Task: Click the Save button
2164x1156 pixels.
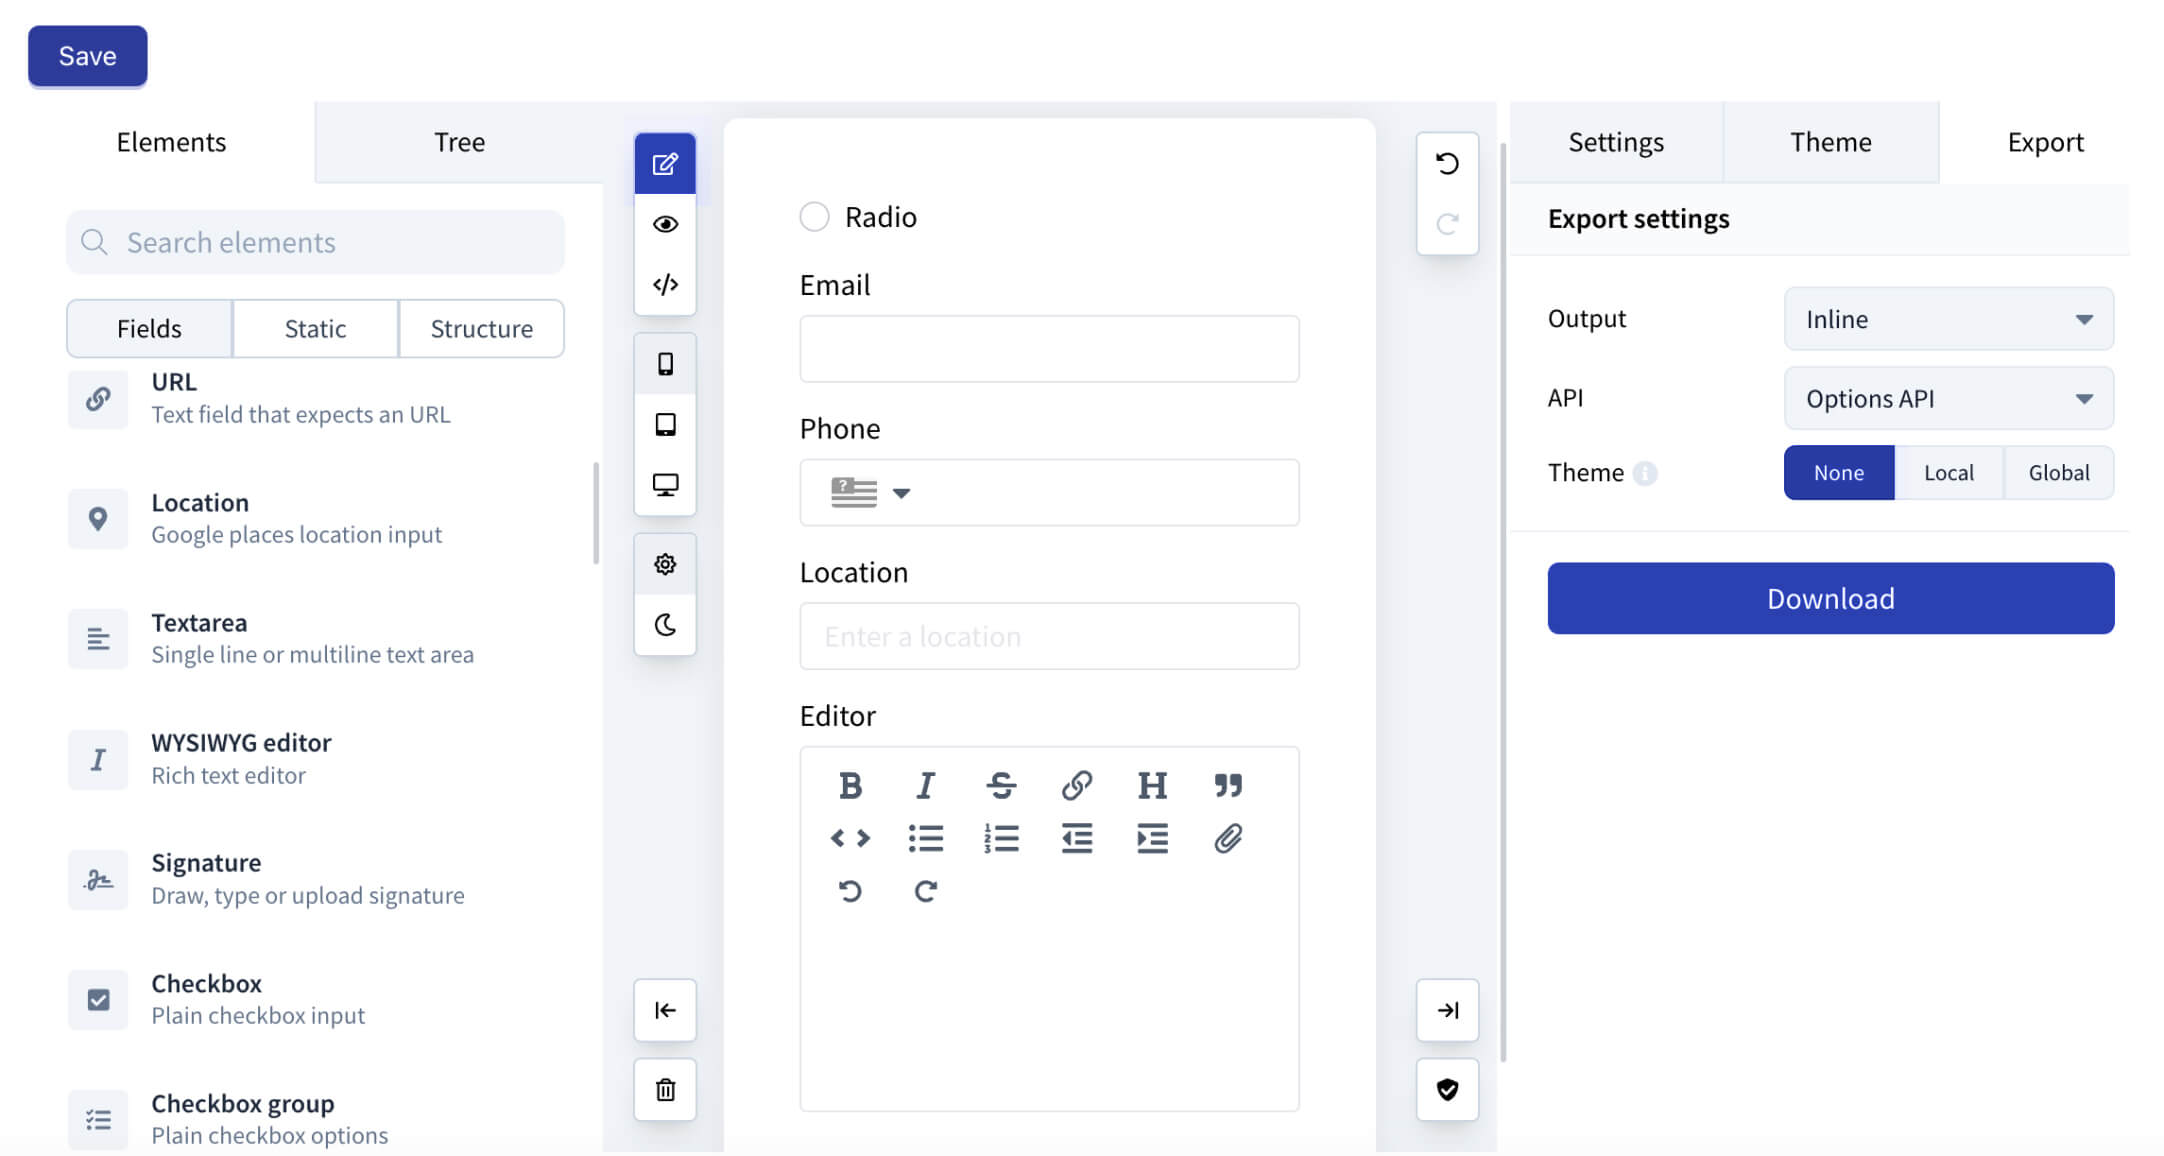Action: pyautogui.click(x=87, y=56)
